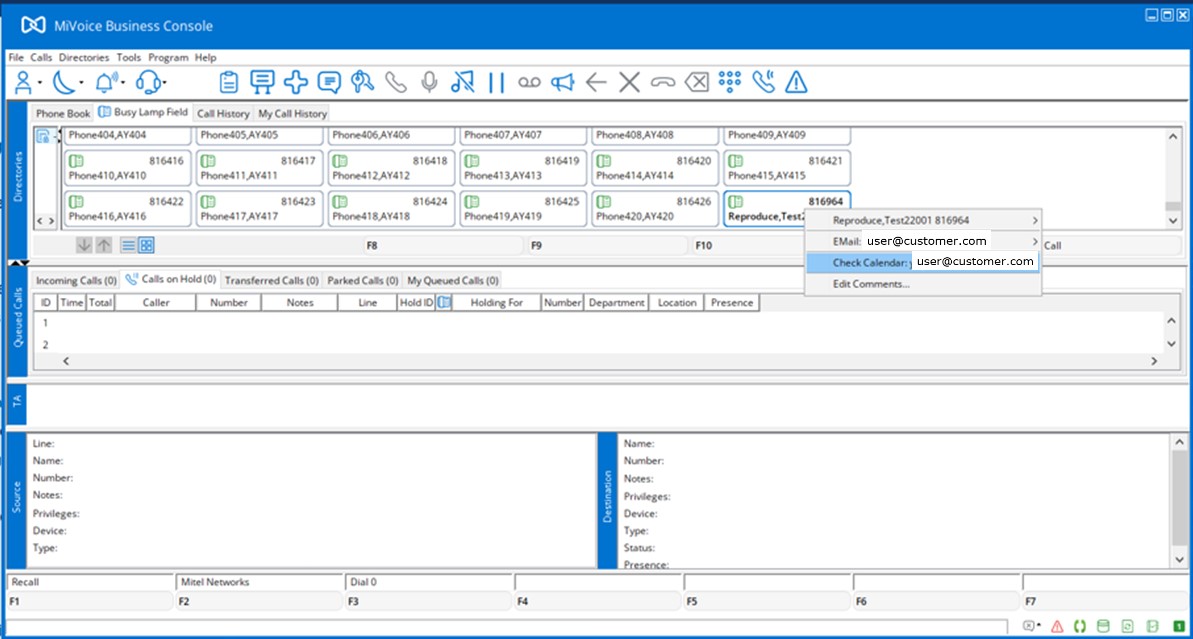Click the red alert status bar icon

click(x=1058, y=626)
